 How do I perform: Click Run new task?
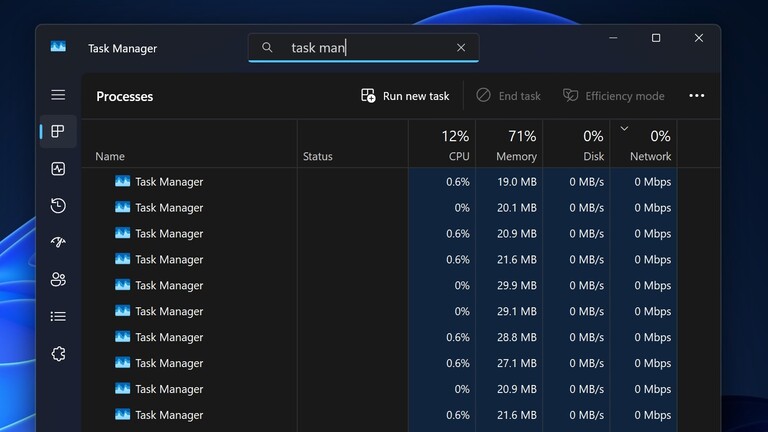(405, 96)
